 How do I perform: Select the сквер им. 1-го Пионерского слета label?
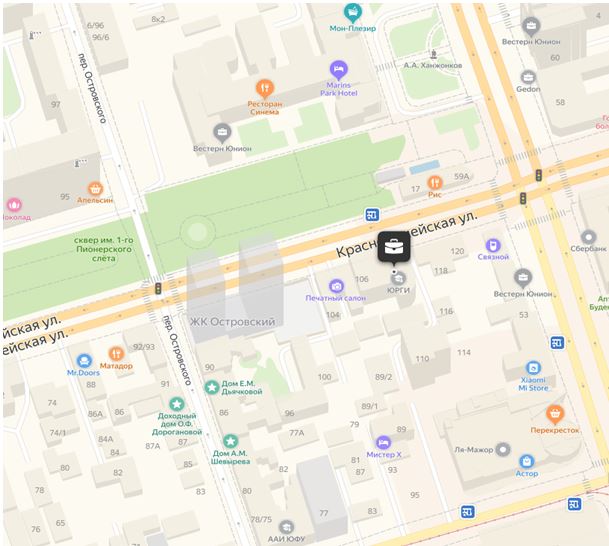point(104,249)
